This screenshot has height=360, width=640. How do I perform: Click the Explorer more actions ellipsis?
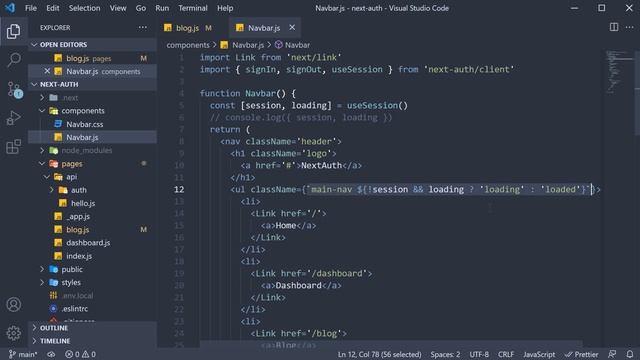(x=142, y=27)
